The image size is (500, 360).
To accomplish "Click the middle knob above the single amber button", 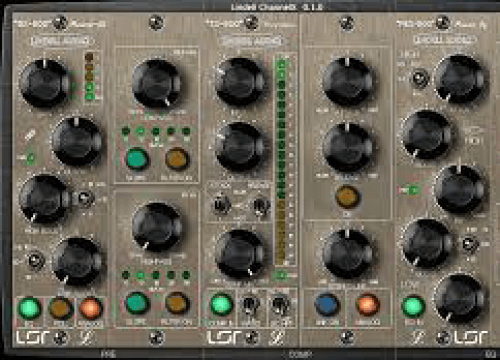I will (x=347, y=147).
